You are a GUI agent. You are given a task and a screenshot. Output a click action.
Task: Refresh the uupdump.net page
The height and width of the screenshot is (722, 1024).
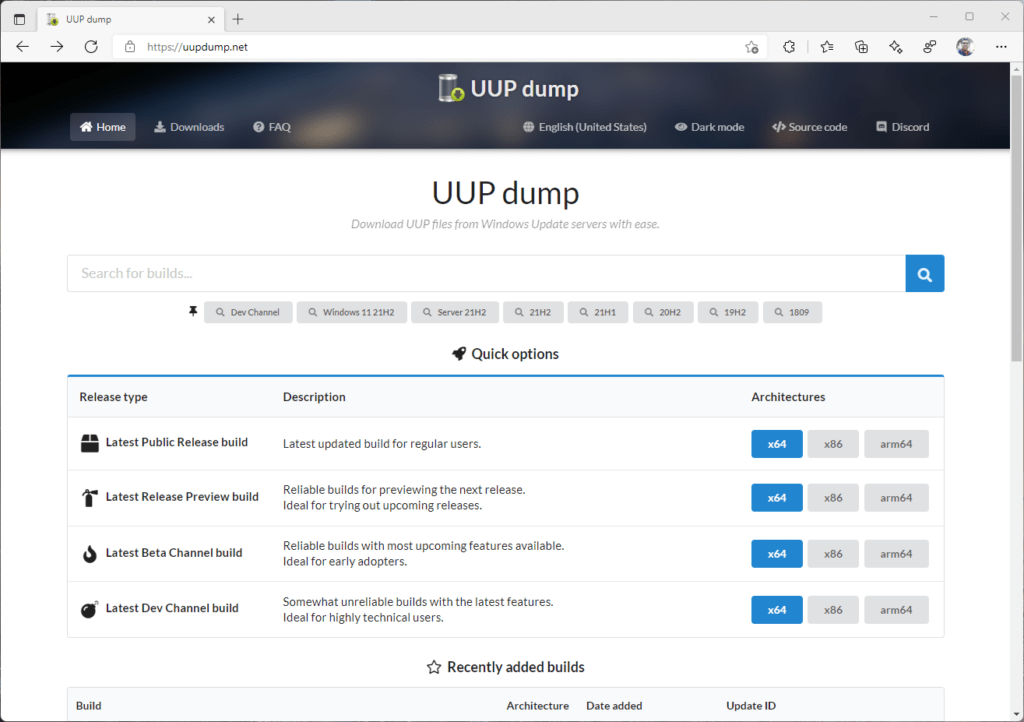point(91,46)
